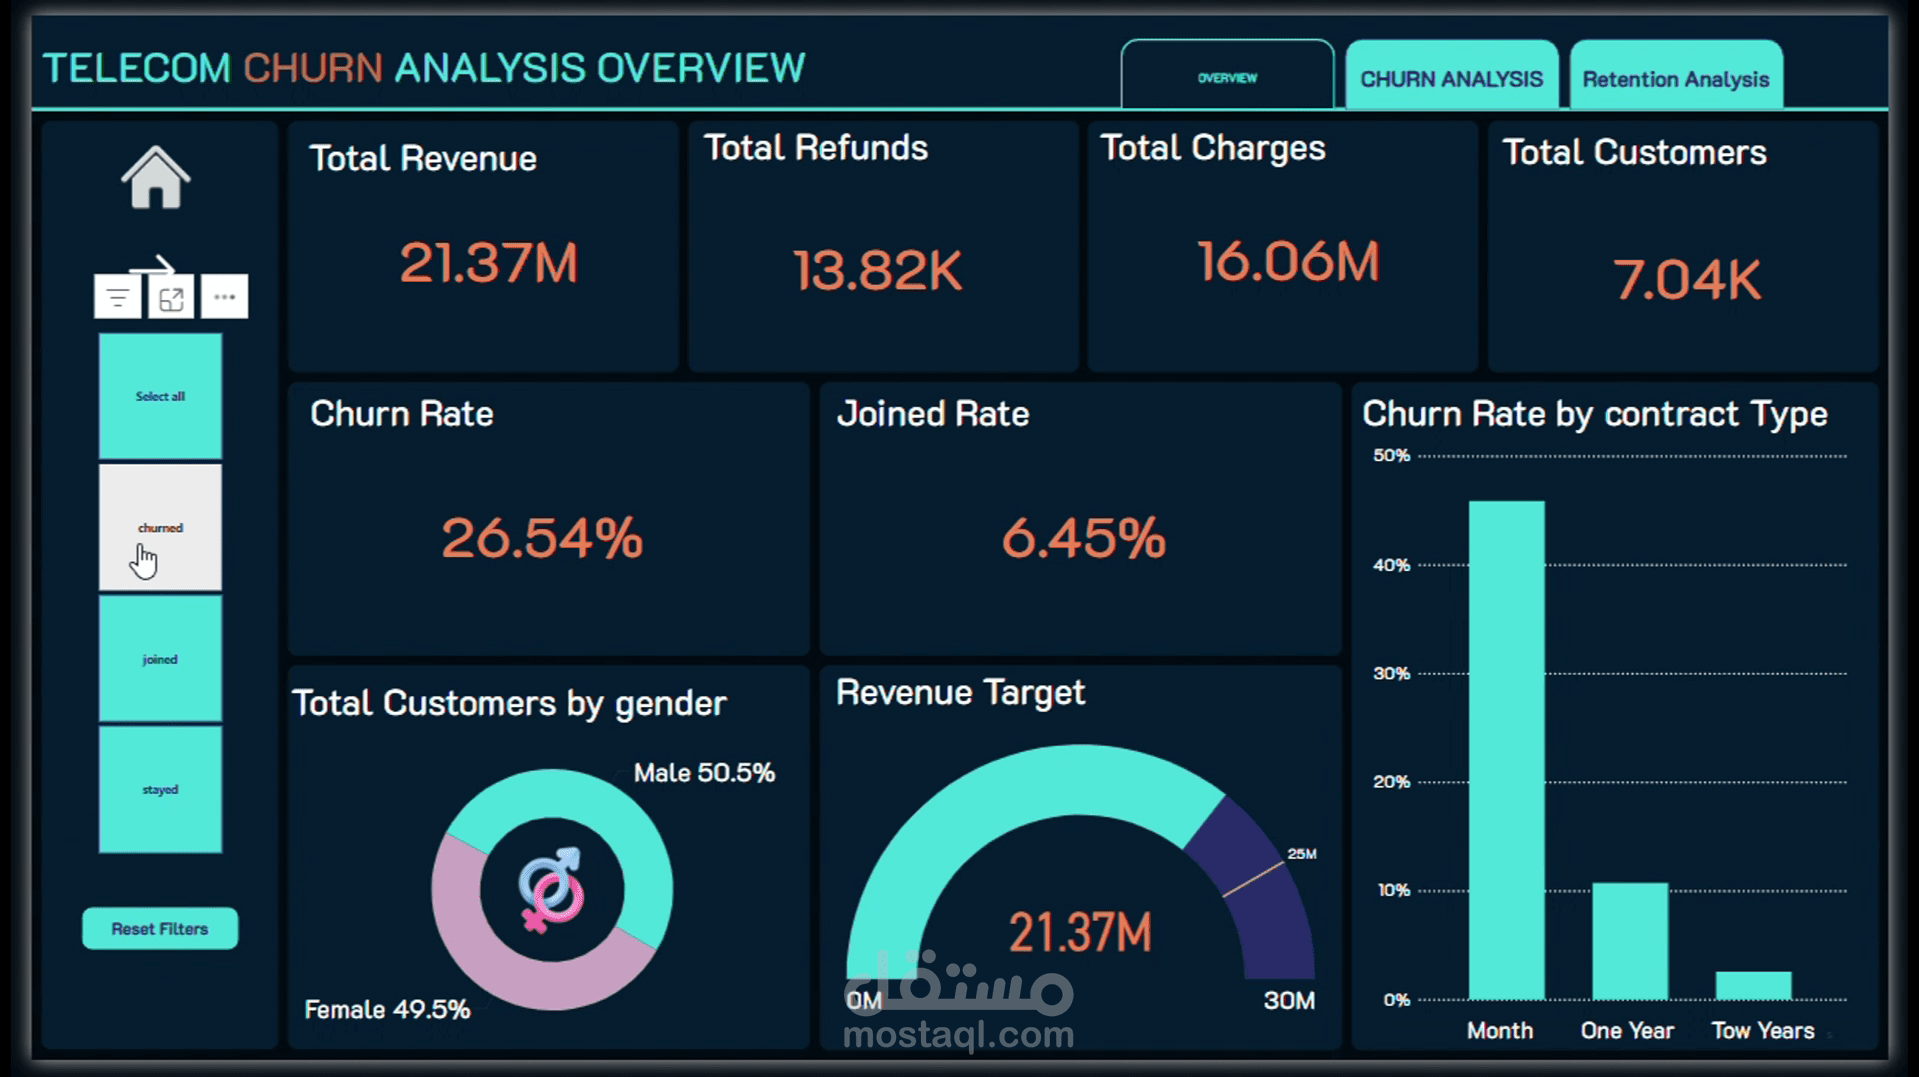The height and width of the screenshot is (1077, 1919).
Task: Select the 'Select all' slicer tile
Action: coord(160,396)
